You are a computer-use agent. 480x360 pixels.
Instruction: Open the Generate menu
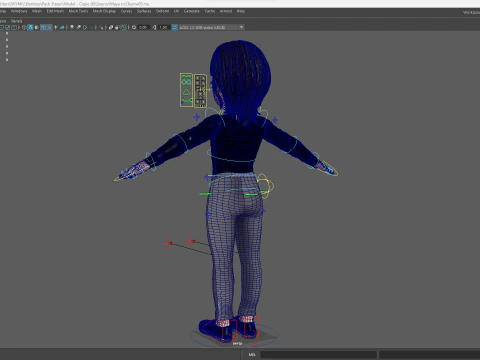click(192, 11)
